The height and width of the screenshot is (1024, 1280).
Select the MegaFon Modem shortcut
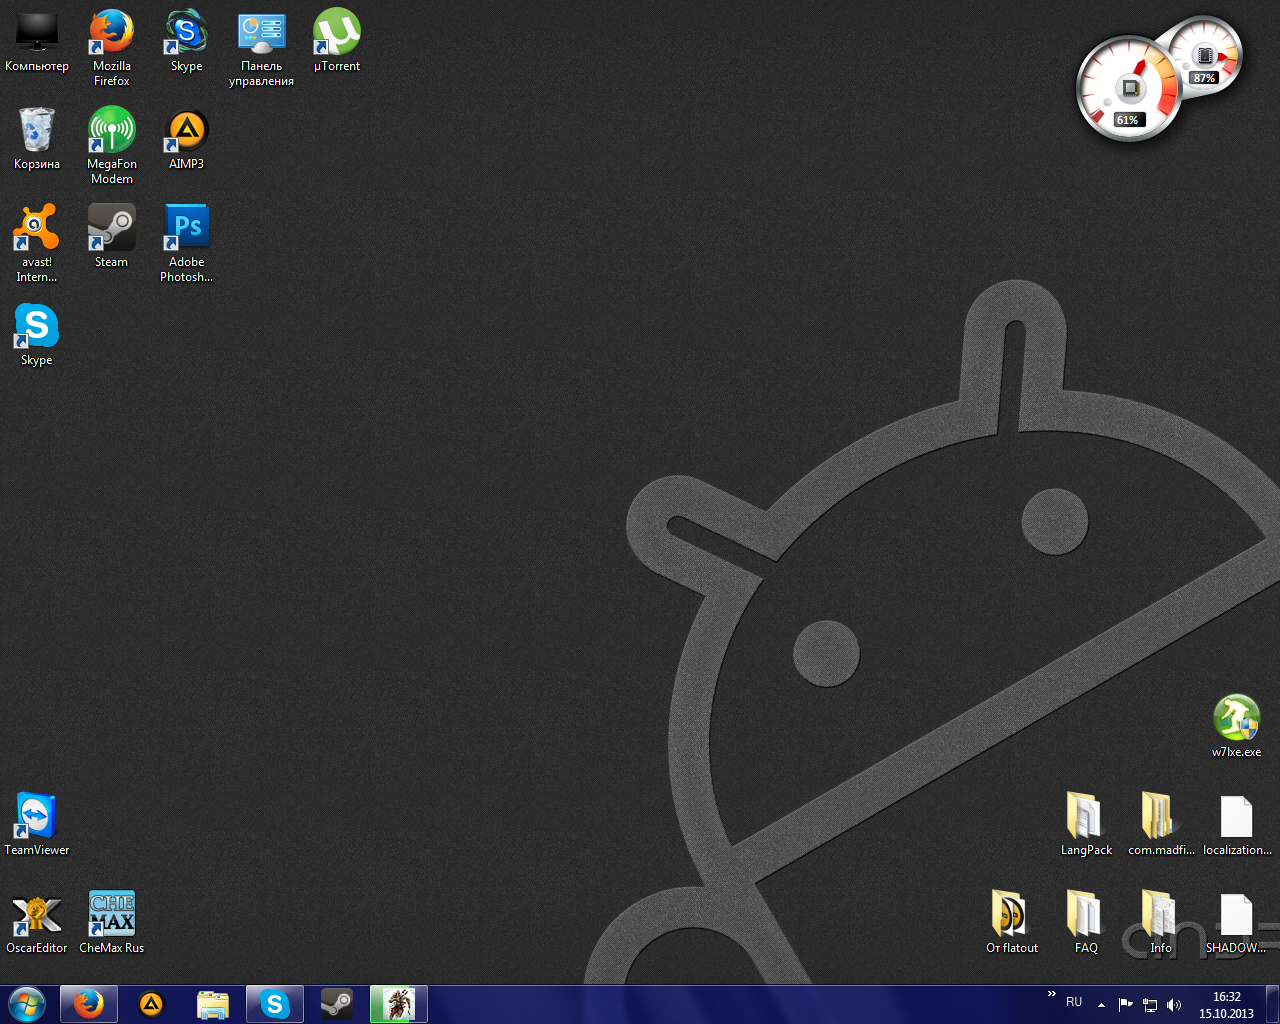112,146
